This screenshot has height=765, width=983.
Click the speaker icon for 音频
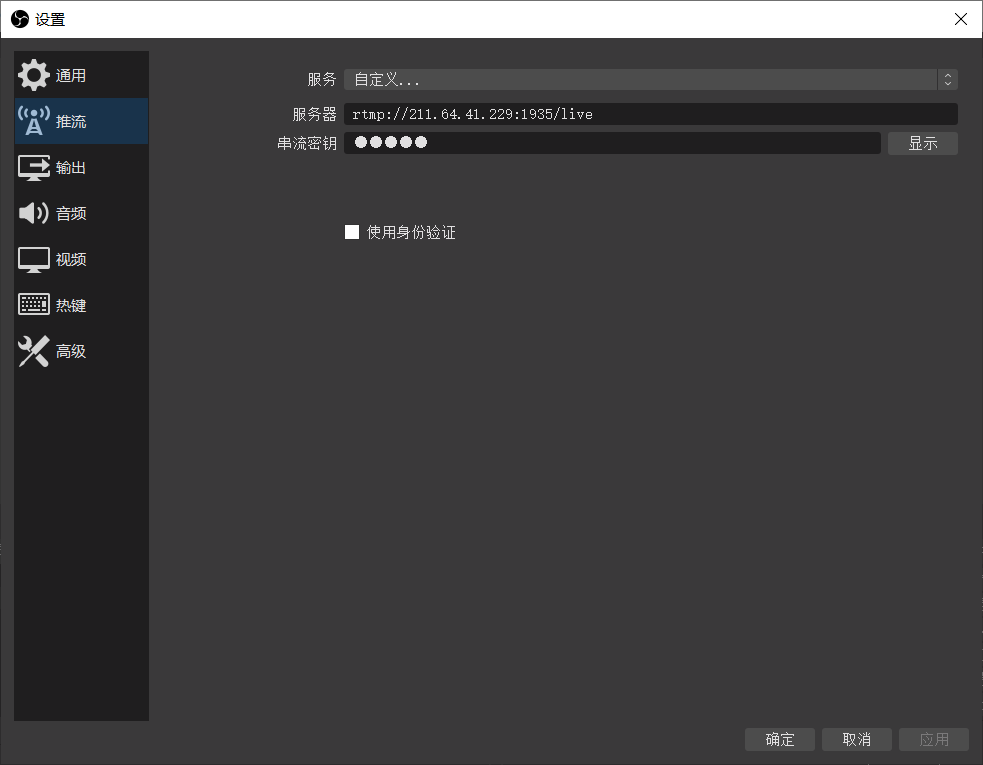[x=34, y=213]
